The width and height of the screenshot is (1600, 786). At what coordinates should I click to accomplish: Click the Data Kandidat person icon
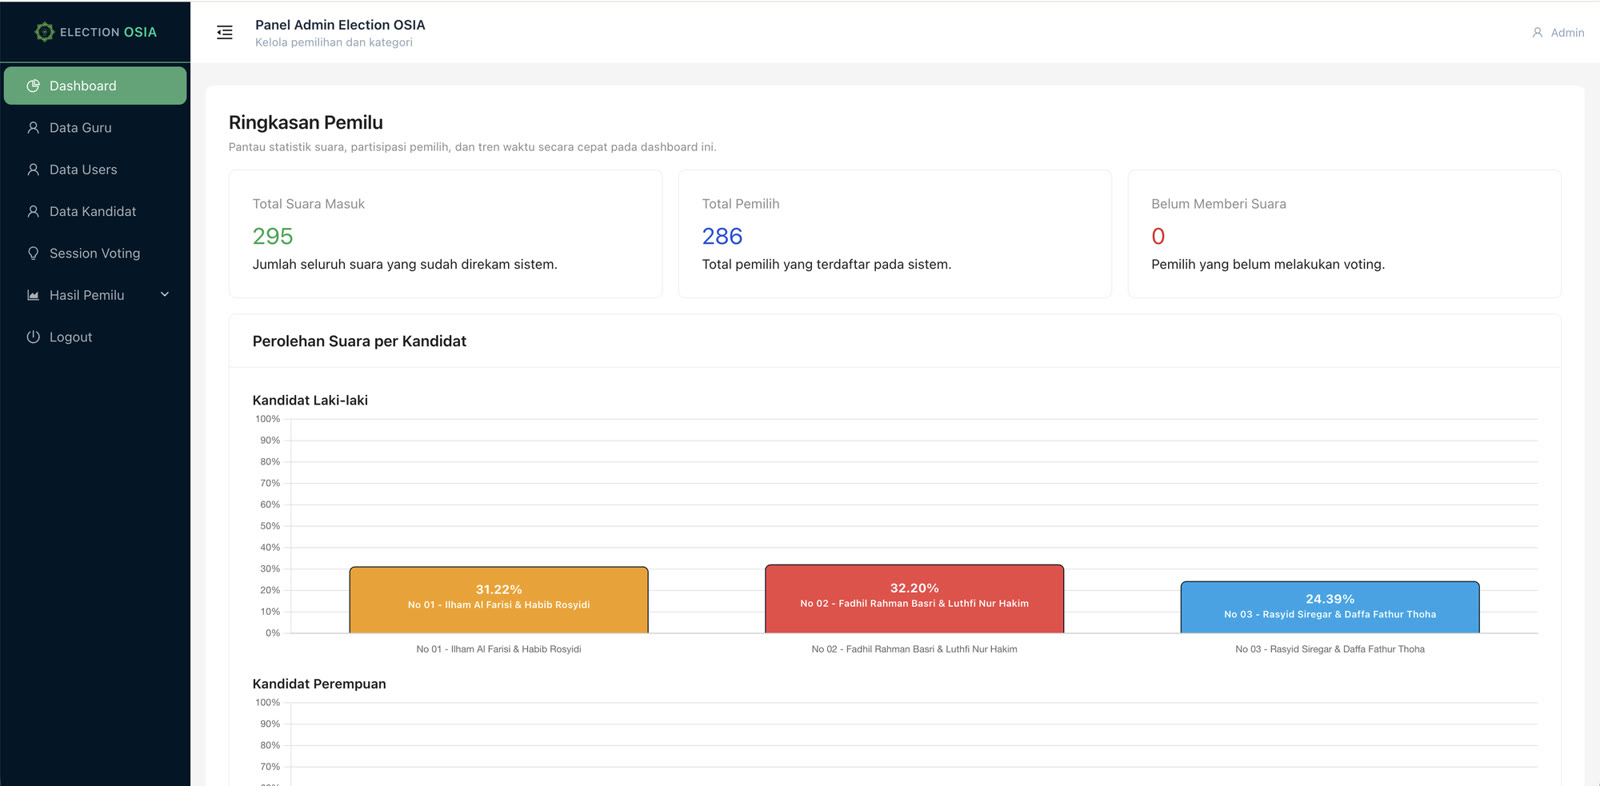click(x=33, y=212)
